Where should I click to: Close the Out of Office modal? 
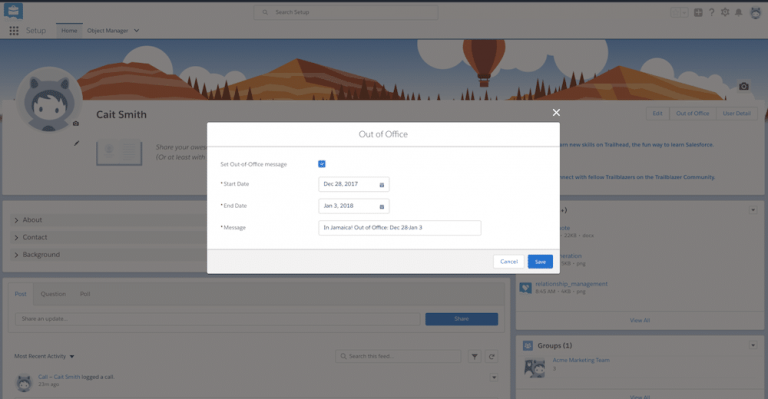[556, 113]
